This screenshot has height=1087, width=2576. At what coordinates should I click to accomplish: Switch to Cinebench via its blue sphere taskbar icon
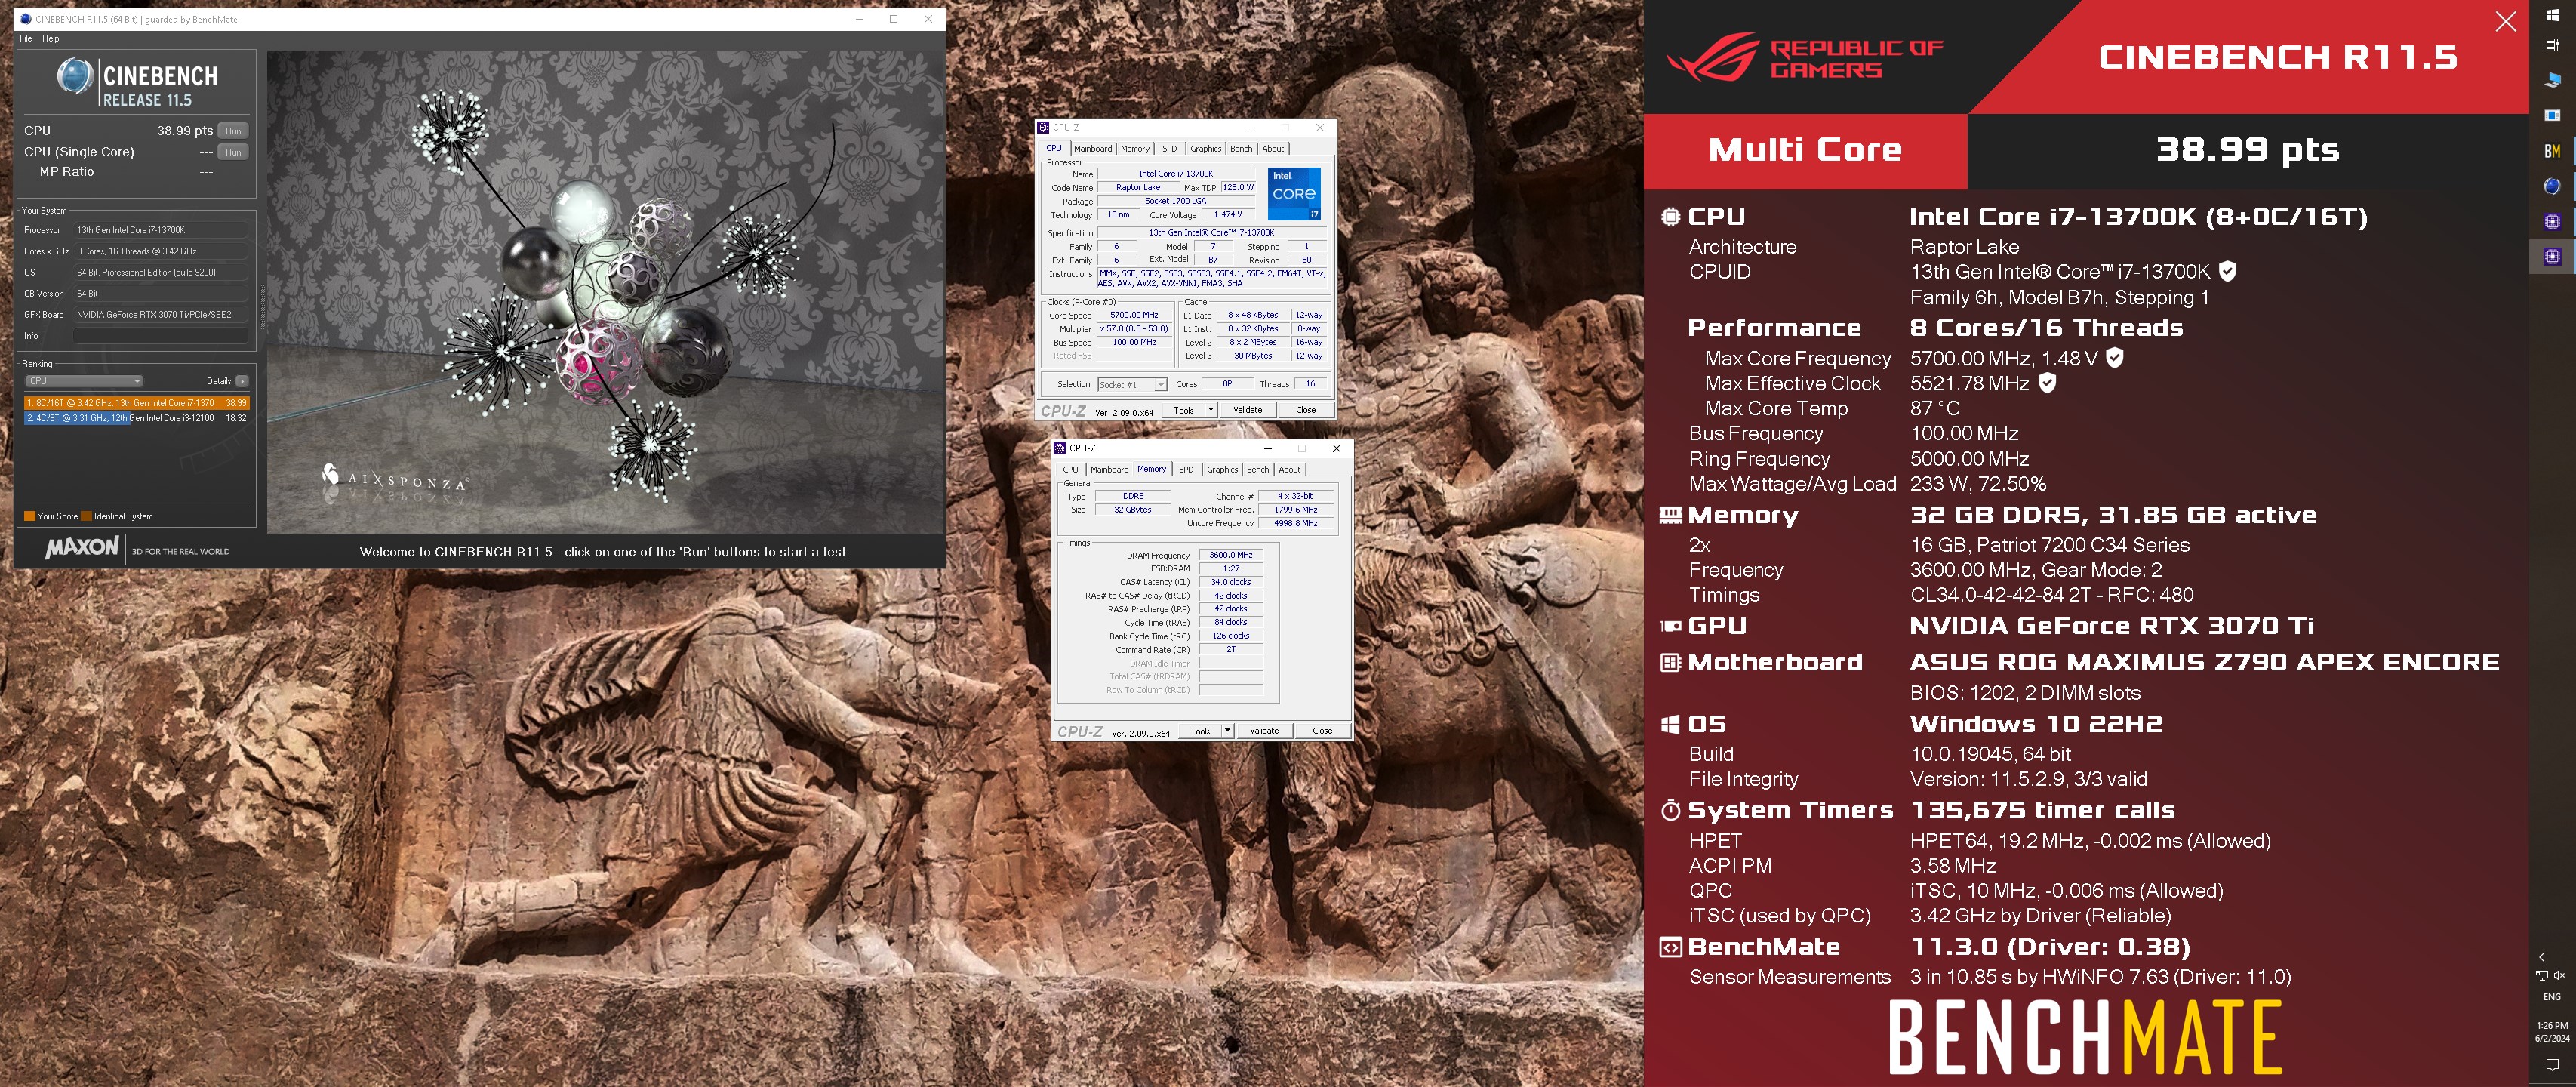pos(2552,186)
